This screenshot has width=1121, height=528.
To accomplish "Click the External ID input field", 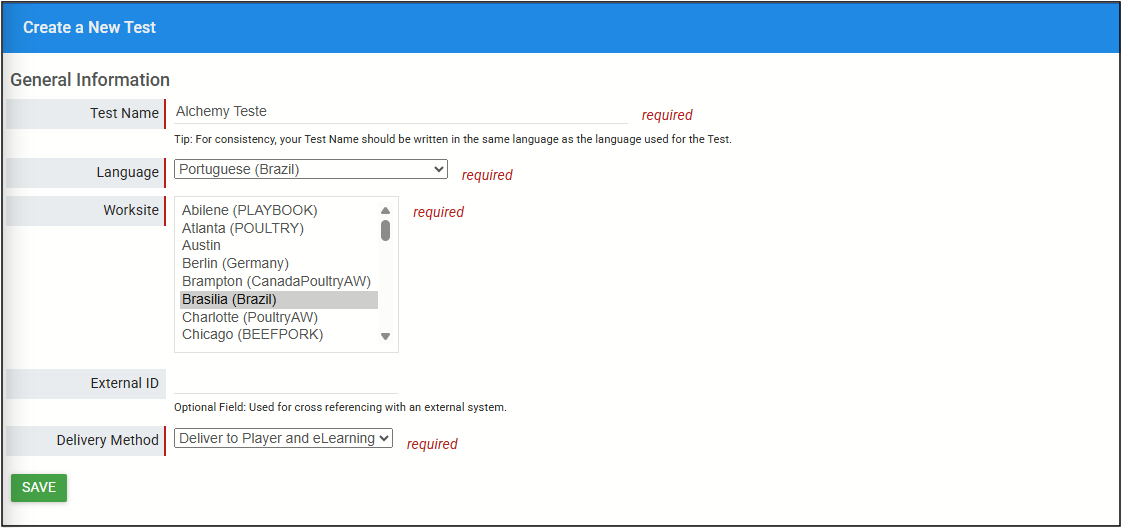I will pos(285,383).
